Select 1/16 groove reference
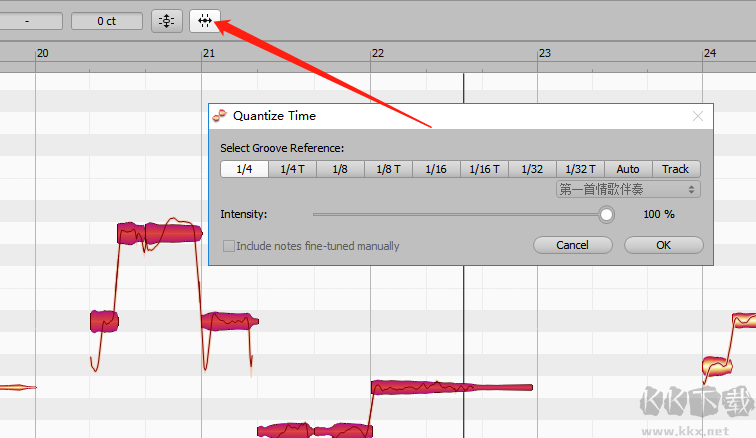This screenshot has height=438, width=756. 436,169
